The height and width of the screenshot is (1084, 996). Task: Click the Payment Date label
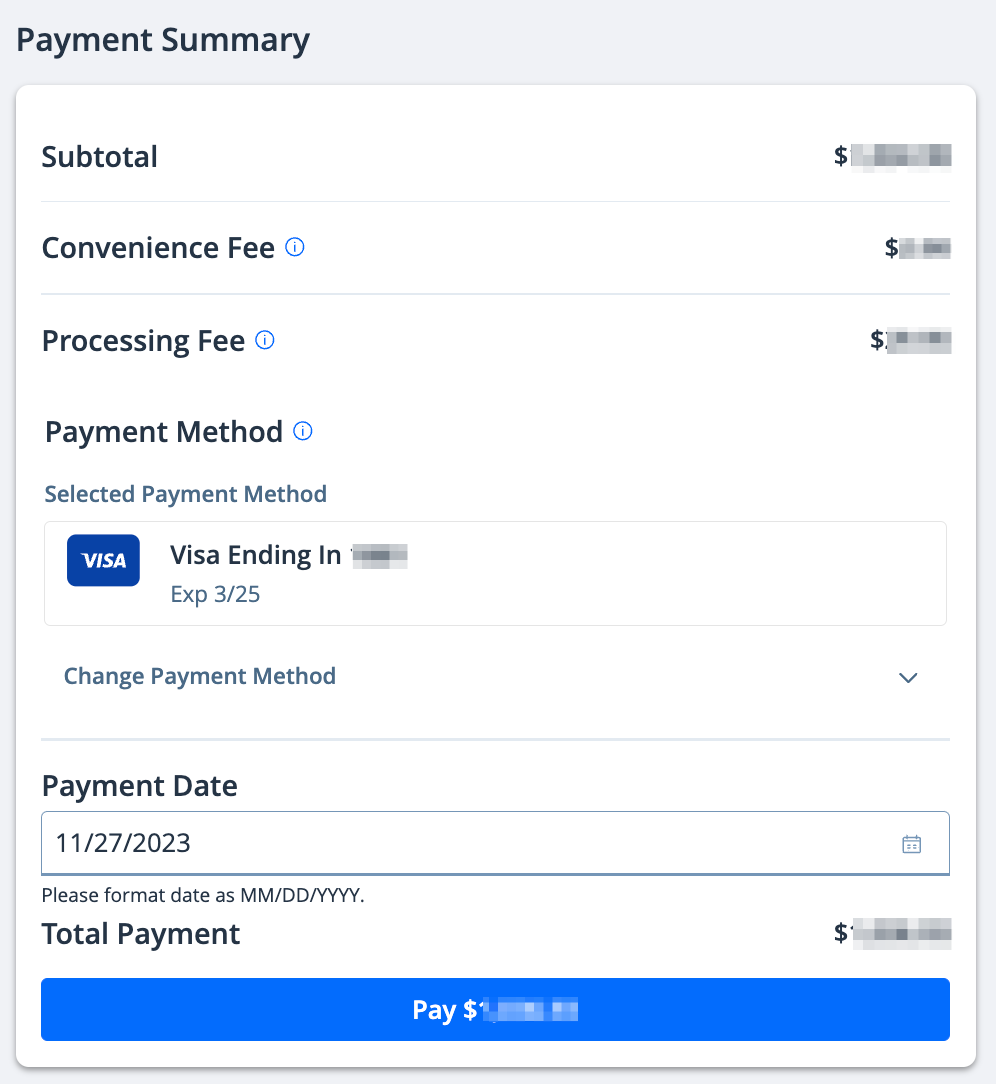tap(140, 786)
